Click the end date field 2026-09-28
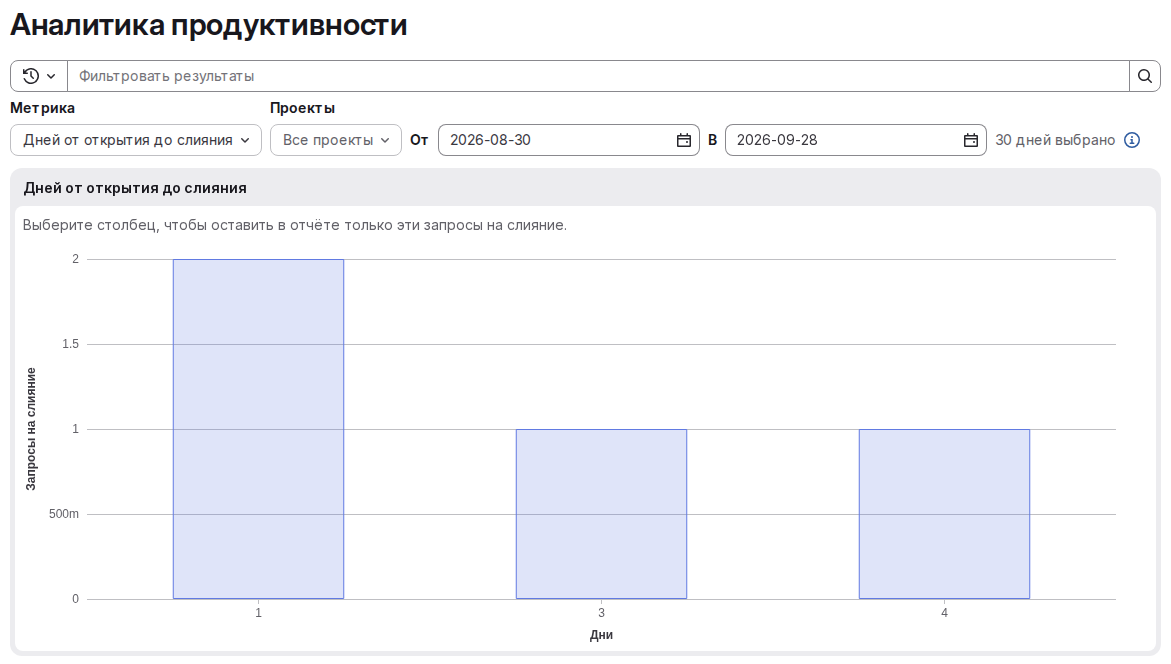1171x664 pixels. 856,140
